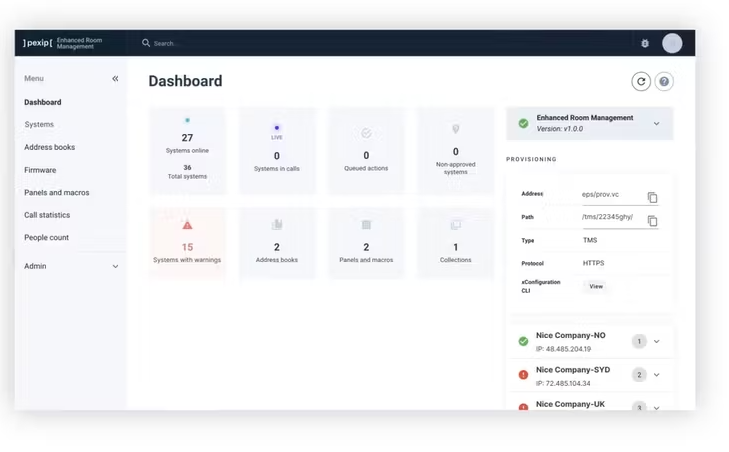Open Systems in the sidebar
The image size is (729, 452).
coord(39,125)
